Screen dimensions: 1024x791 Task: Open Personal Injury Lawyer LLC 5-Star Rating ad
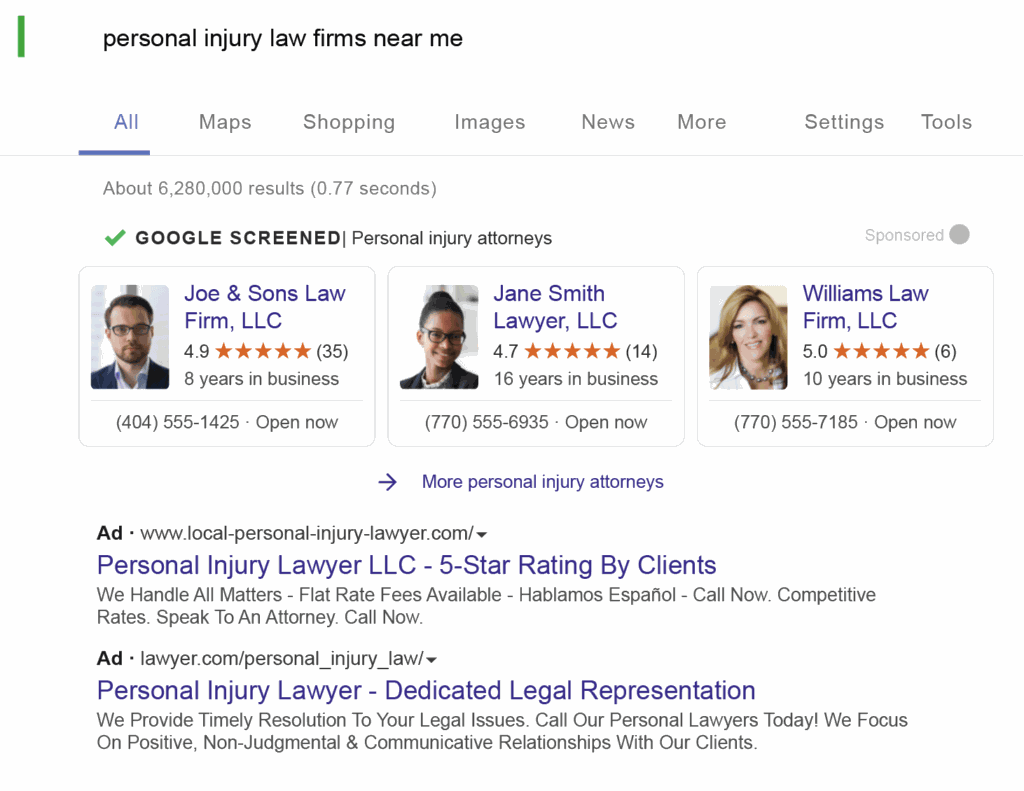pyautogui.click(x=406, y=564)
